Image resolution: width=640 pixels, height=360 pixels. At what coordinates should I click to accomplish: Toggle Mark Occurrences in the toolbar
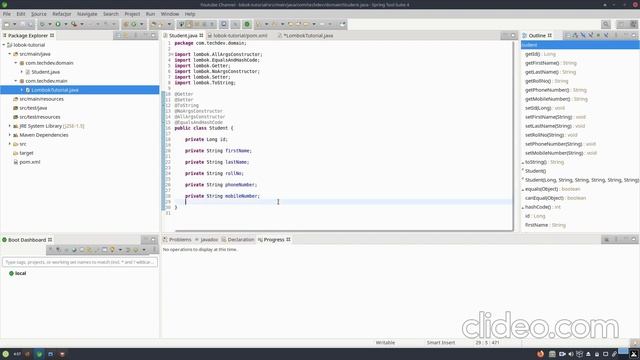[x=189, y=24]
